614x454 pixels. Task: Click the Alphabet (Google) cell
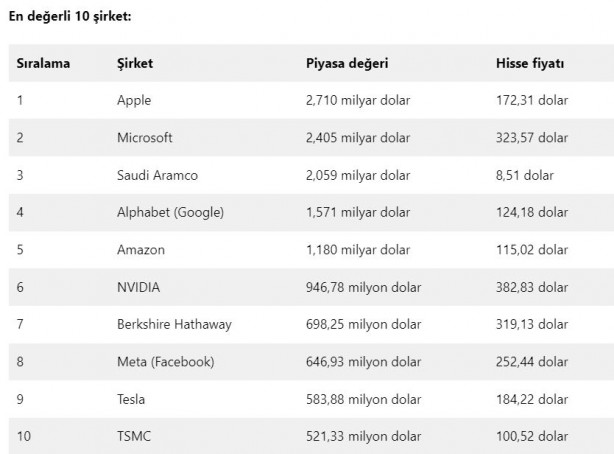(x=170, y=212)
